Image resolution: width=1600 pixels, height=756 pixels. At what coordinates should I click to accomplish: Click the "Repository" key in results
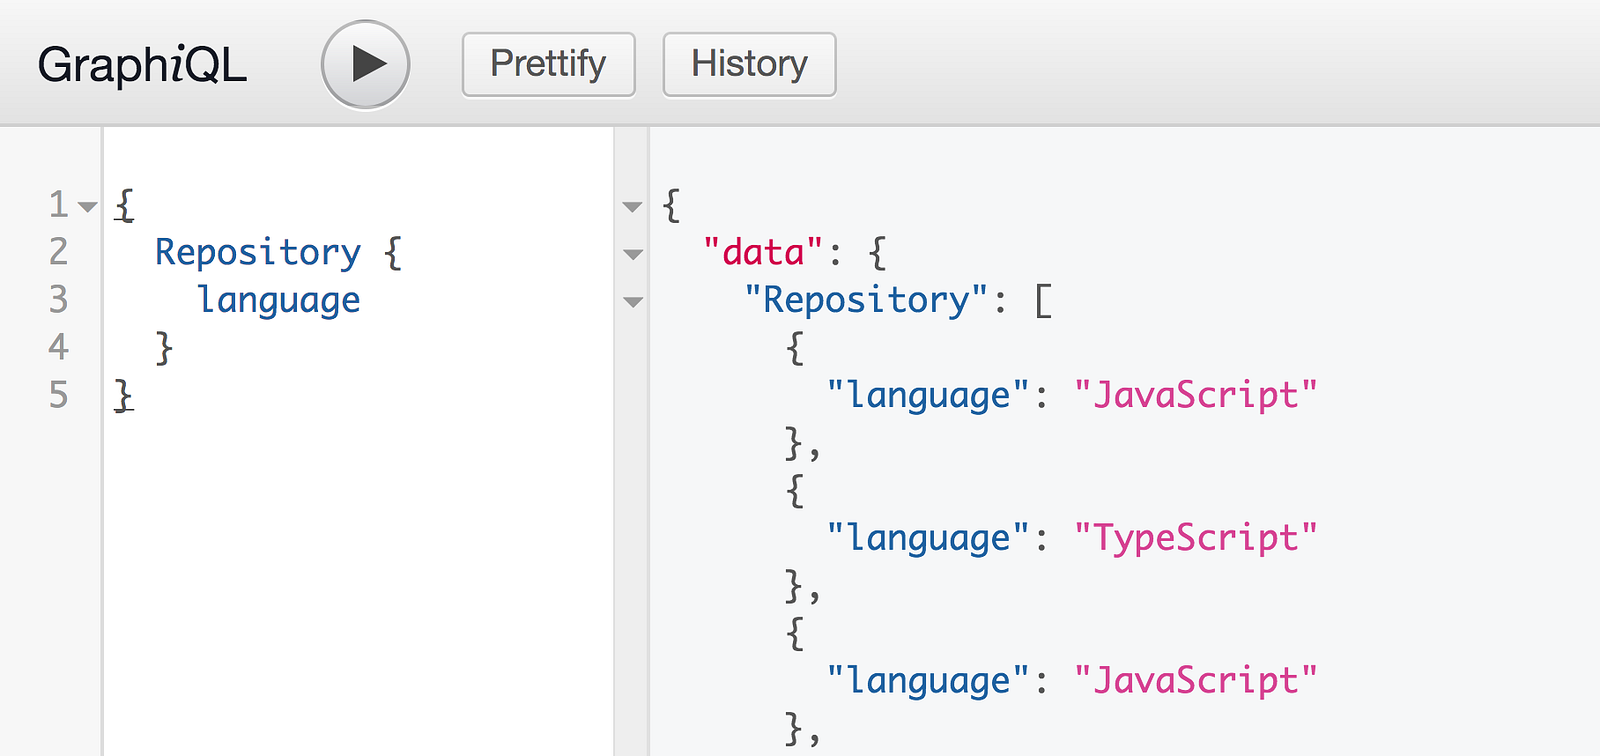[x=867, y=300]
